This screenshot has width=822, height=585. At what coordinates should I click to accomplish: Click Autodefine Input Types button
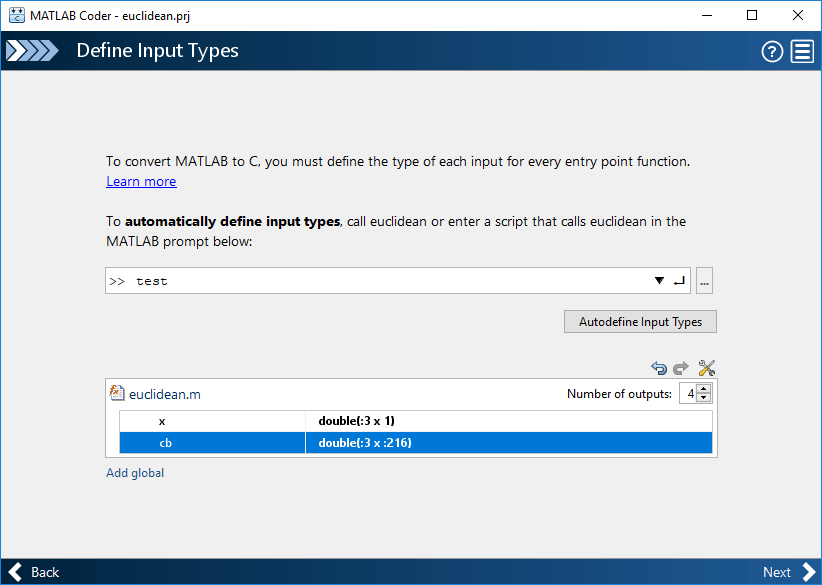640,322
